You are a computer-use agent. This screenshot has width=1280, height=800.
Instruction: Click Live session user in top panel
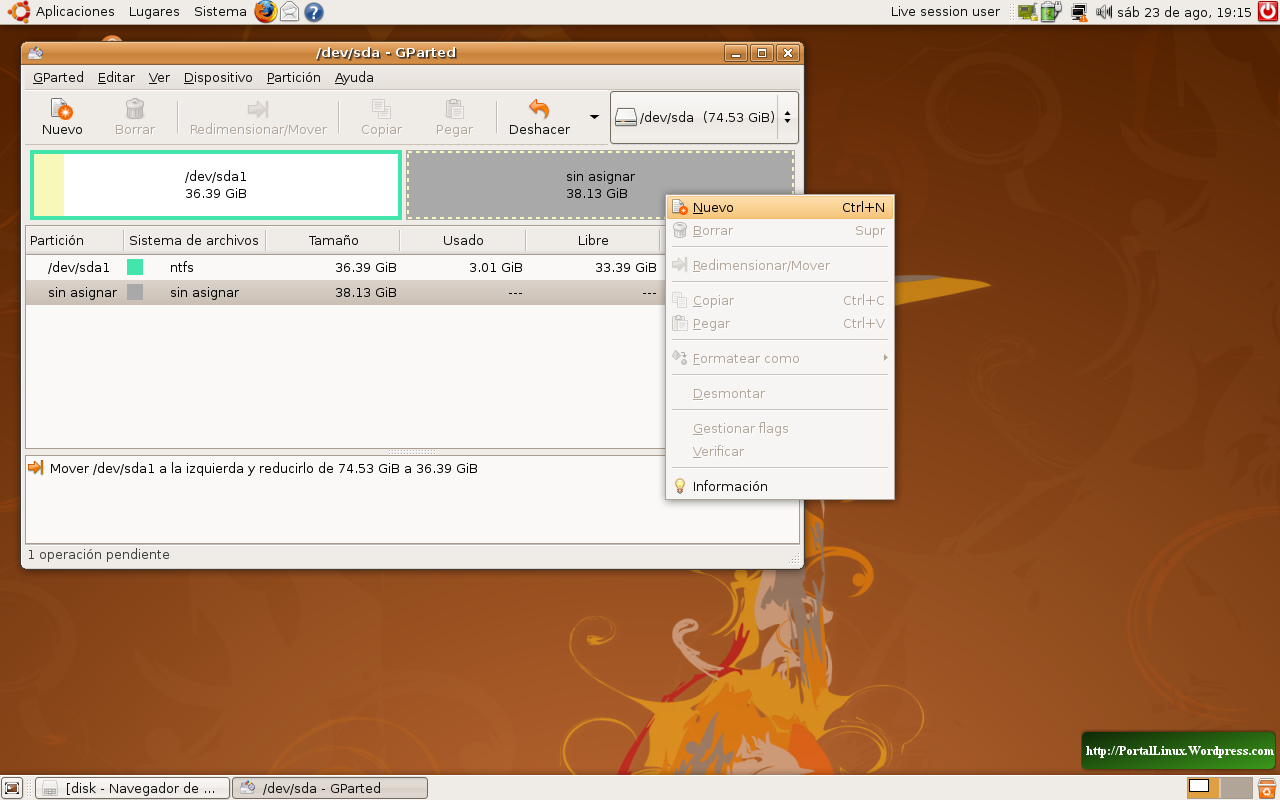pyautogui.click(x=945, y=12)
